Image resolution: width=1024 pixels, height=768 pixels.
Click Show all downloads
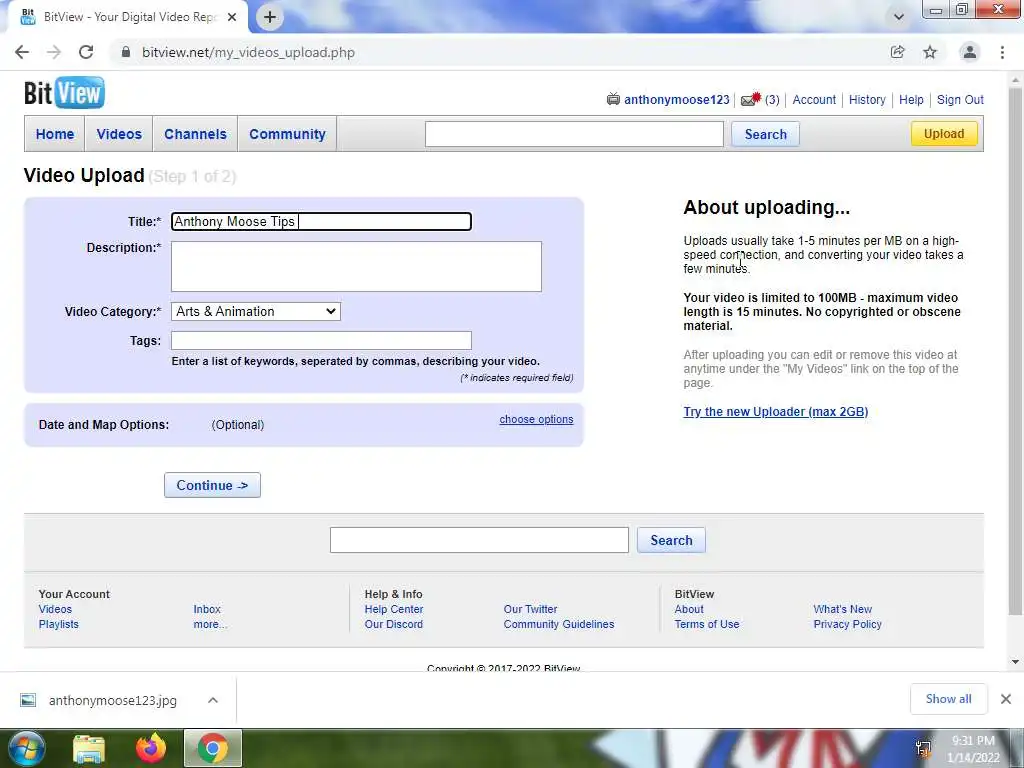[x=948, y=699]
